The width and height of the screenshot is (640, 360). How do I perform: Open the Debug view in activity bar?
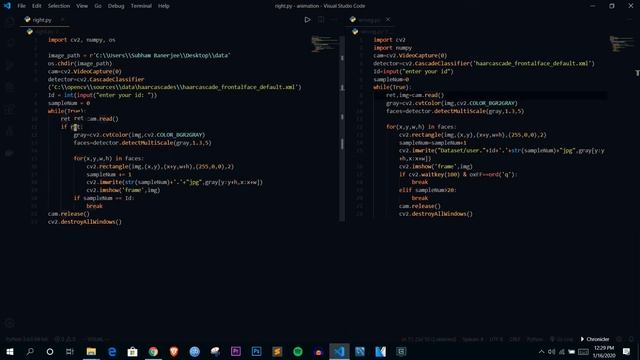[10, 87]
